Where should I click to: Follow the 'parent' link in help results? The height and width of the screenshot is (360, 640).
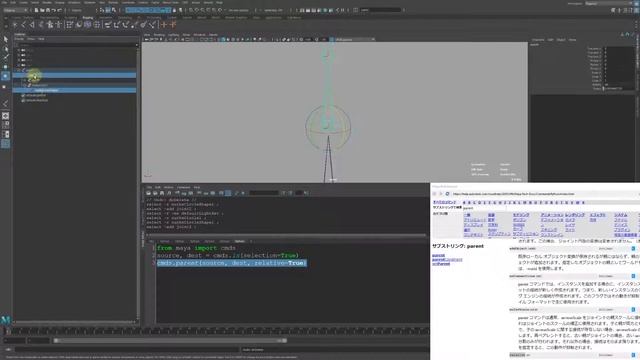(x=438, y=256)
